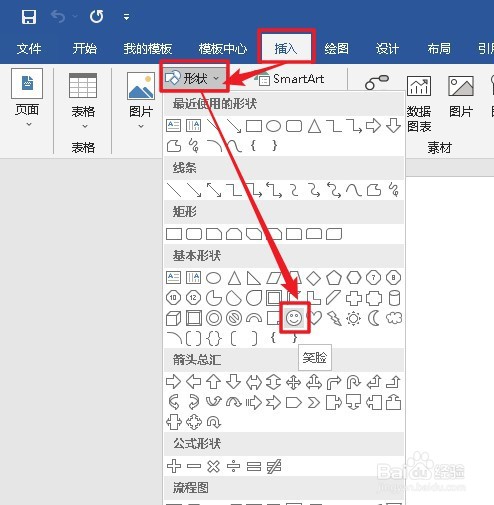Click the 页面 page icon button
The image size is (494, 505).
[27, 83]
